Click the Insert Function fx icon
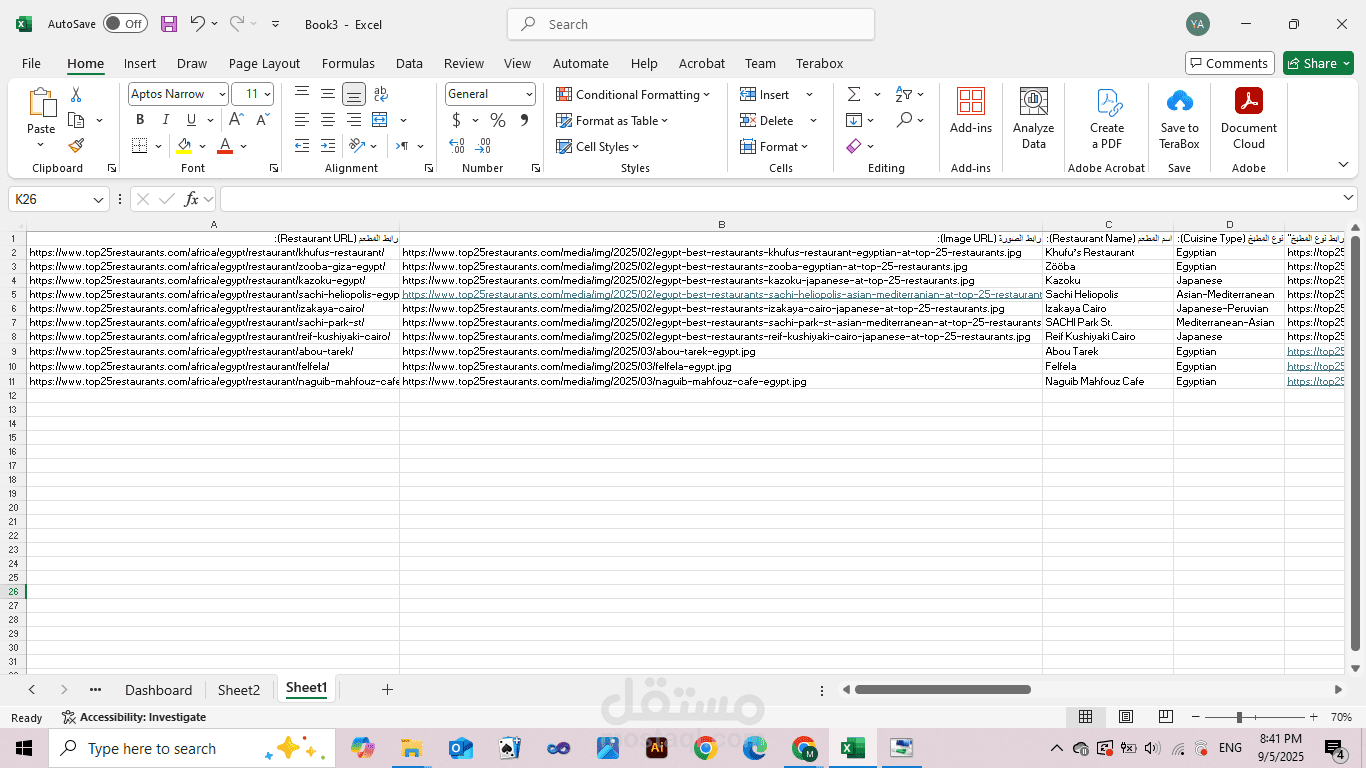Screen dimensions: 1366x768 pyautogui.click(x=192, y=199)
